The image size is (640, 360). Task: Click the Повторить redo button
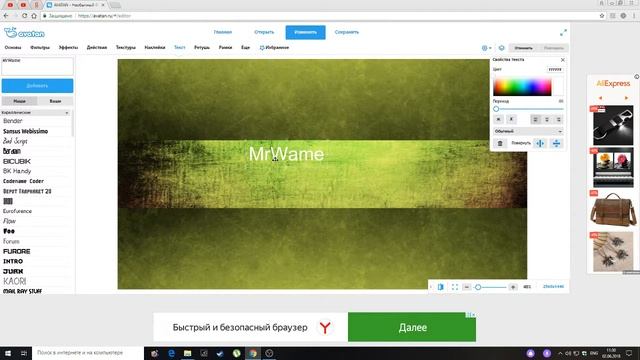click(x=553, y=48)
